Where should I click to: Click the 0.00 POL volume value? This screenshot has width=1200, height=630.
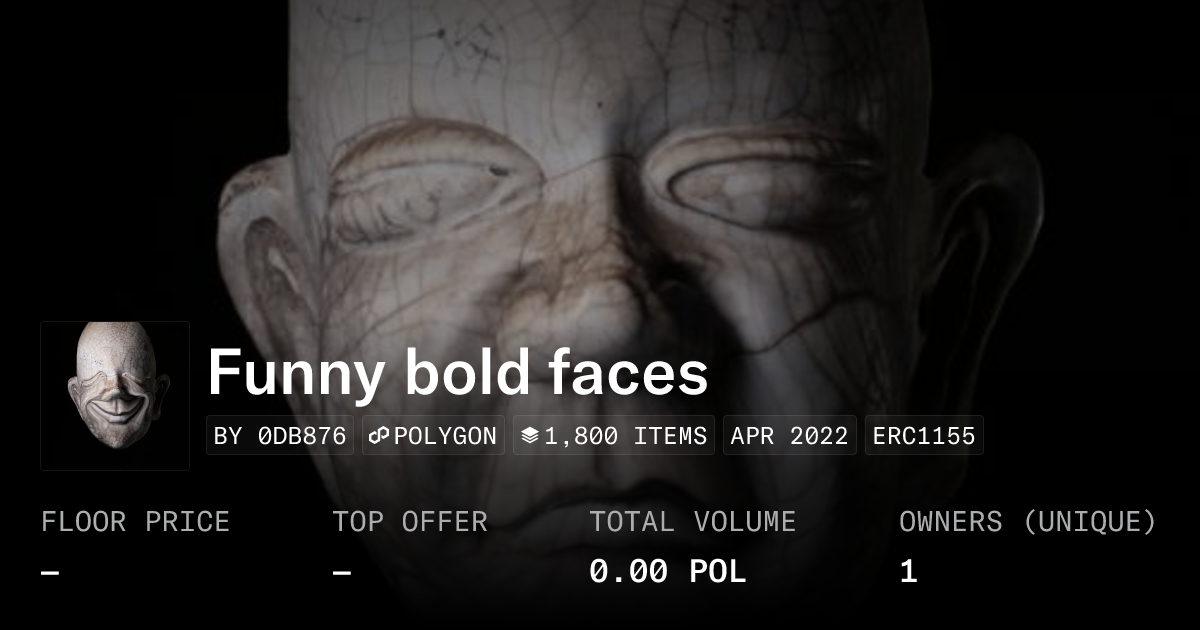pos(667,572)
